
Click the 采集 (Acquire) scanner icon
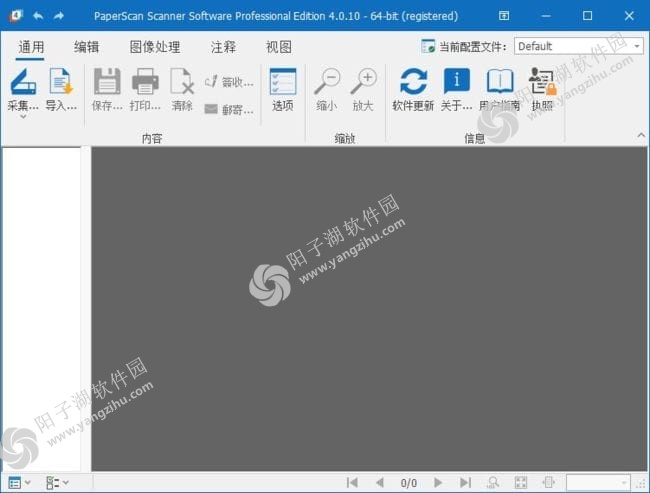23,82
